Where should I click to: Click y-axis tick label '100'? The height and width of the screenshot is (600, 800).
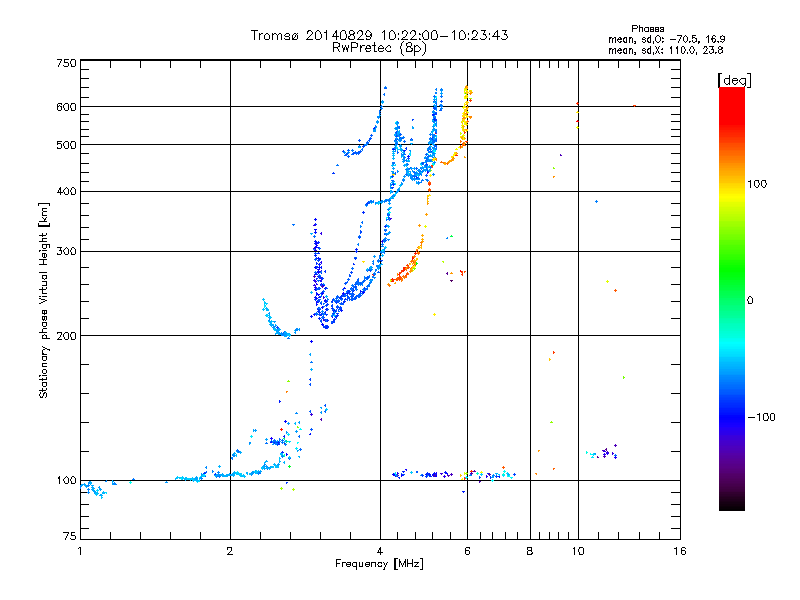[x=67, y=481]
